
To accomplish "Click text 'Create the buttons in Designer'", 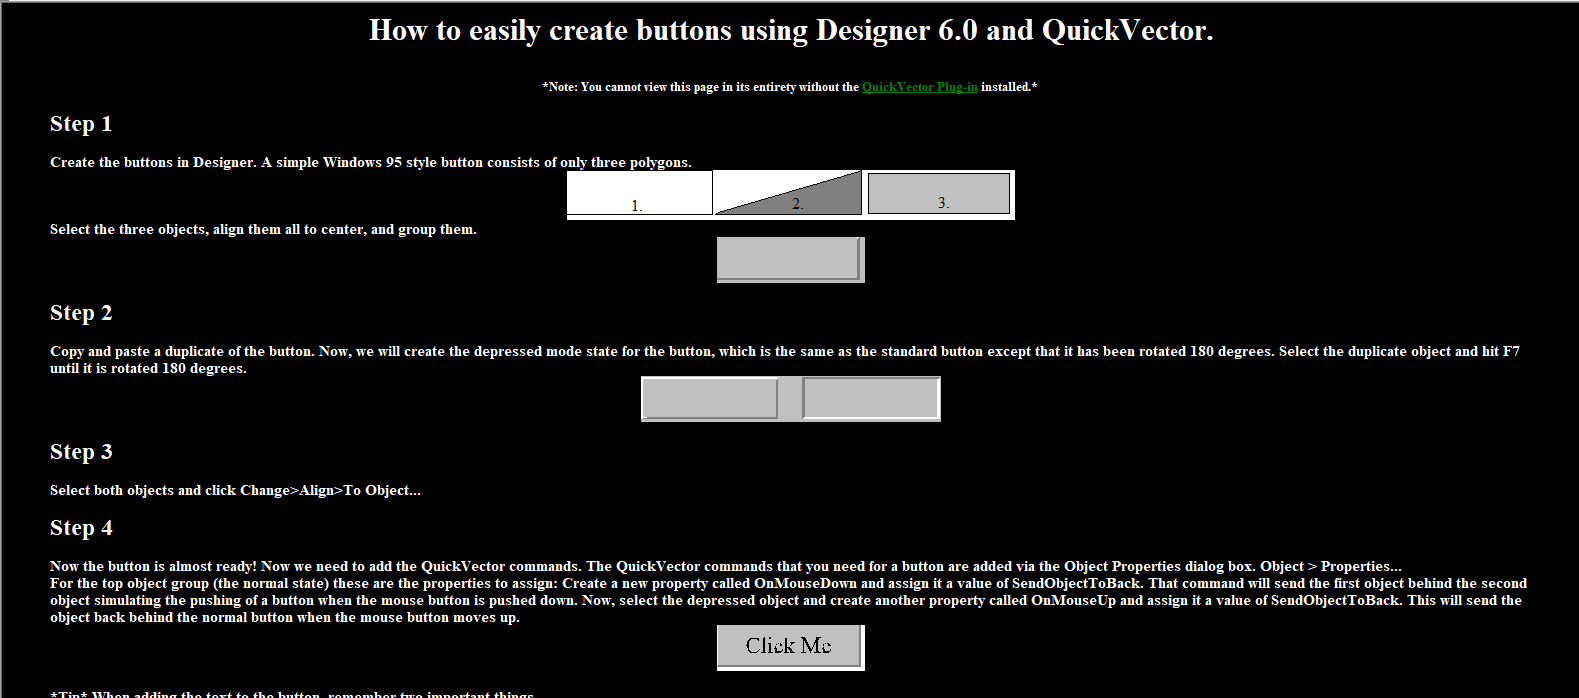I will [153, 162].
